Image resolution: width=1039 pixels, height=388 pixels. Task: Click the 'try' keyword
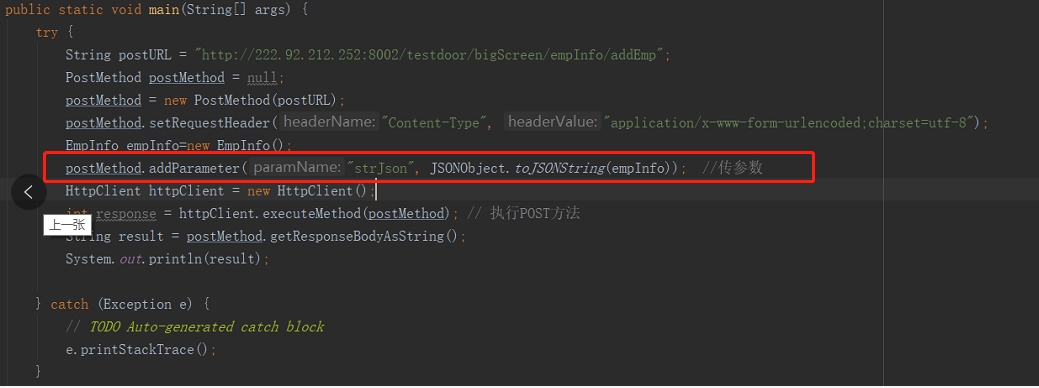click(x=47, y=33)
